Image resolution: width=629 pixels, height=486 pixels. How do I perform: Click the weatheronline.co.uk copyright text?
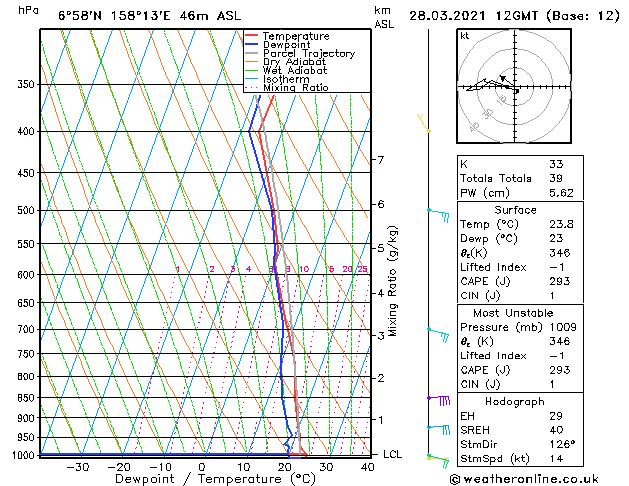pyautogui.click(x=524, y=479)
